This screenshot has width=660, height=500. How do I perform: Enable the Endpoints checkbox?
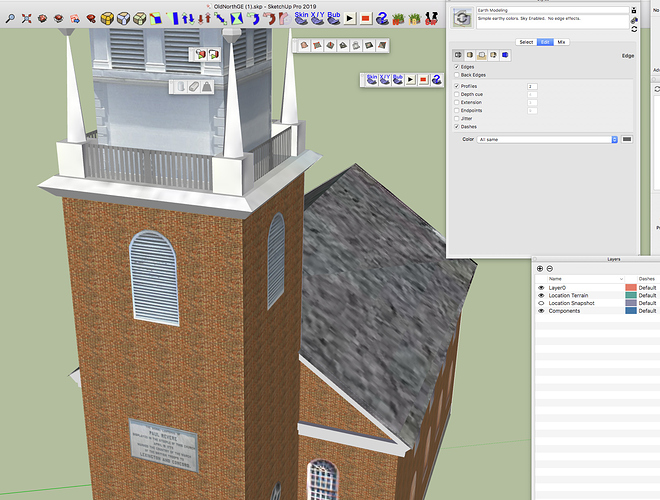point(457,110)
